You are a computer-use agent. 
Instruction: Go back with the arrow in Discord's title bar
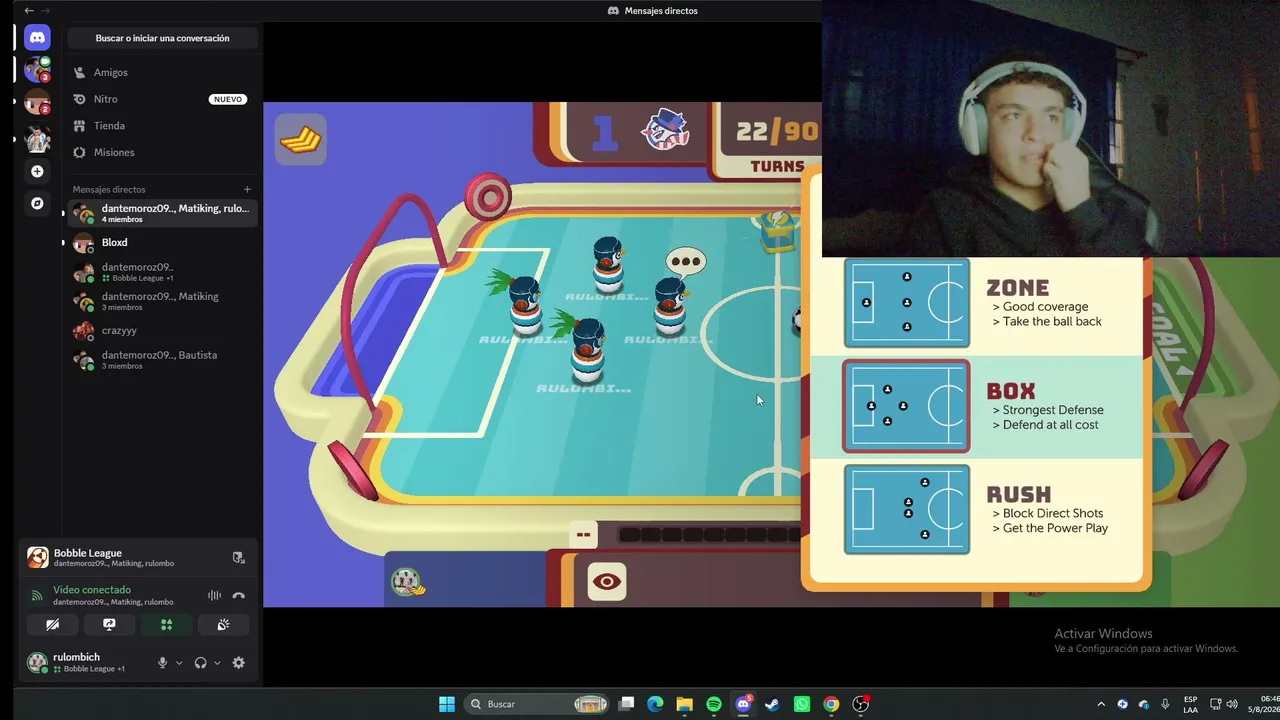29,10
